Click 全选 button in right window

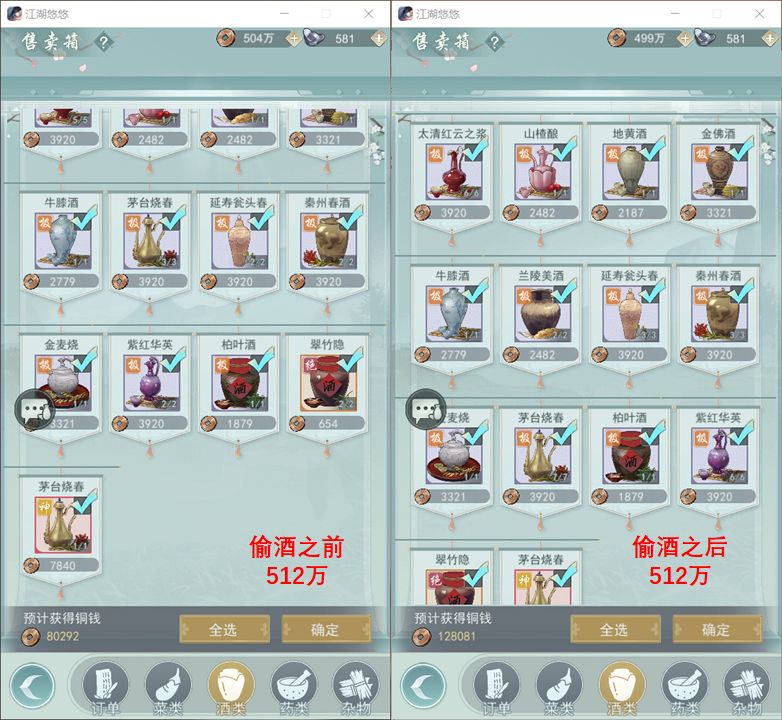click(615, 630)
